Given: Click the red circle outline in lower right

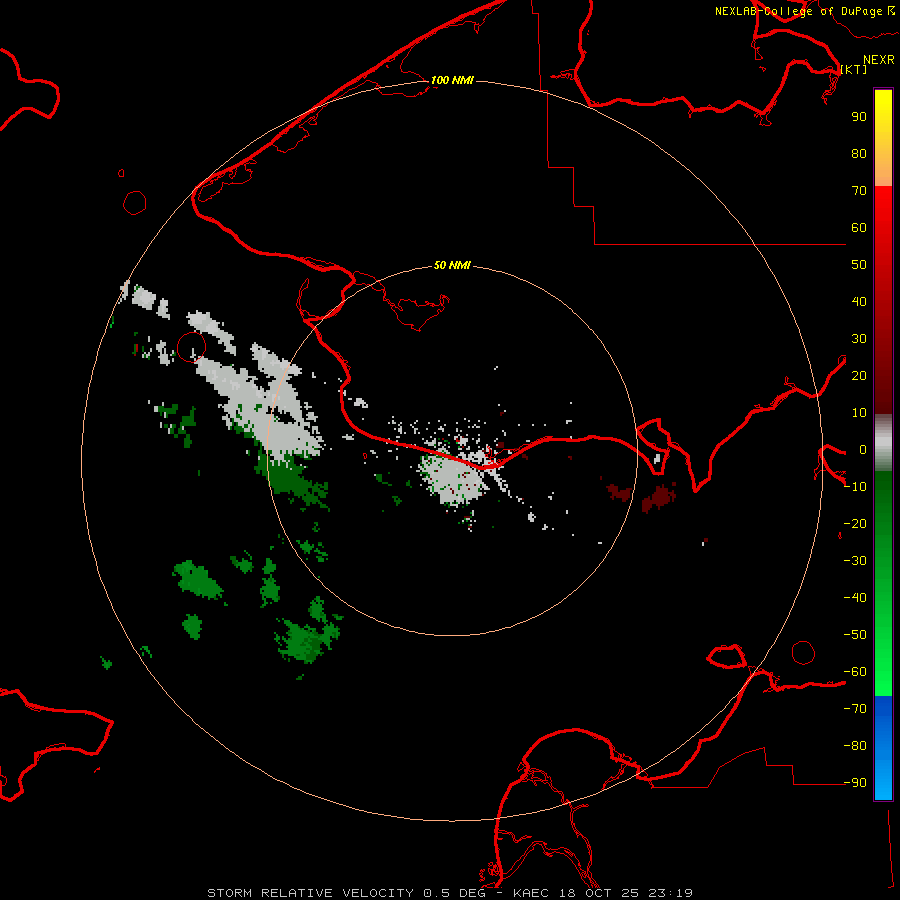Looking at the screenshot, I should pos(803,653).
